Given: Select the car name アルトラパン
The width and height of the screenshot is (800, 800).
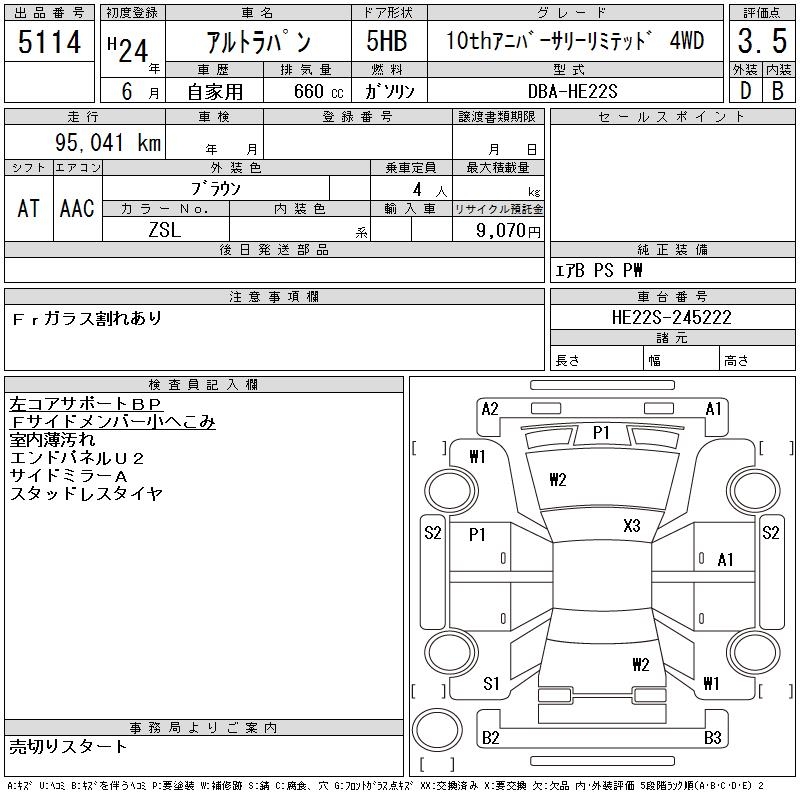Looking at the screenshot, I should click(259, 41).
